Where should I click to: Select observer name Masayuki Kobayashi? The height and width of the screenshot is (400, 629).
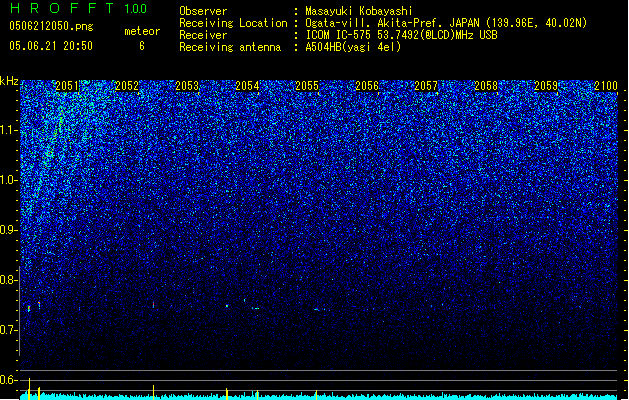pyautogui.click(x=359, y=11)
